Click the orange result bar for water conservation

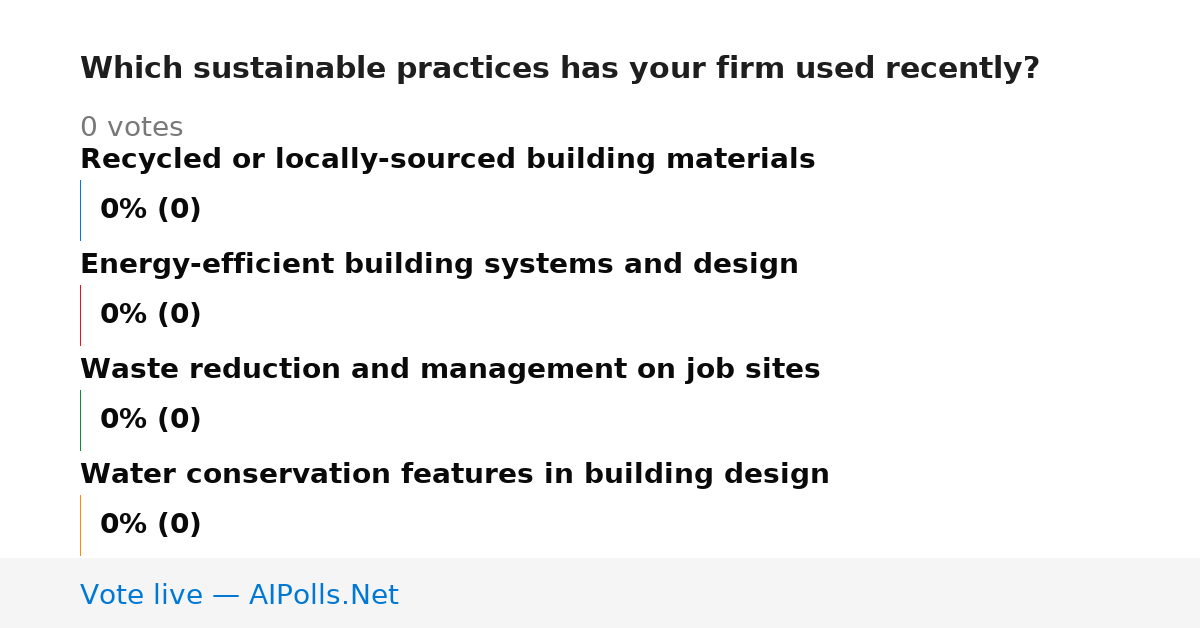(x=80, y=525)
